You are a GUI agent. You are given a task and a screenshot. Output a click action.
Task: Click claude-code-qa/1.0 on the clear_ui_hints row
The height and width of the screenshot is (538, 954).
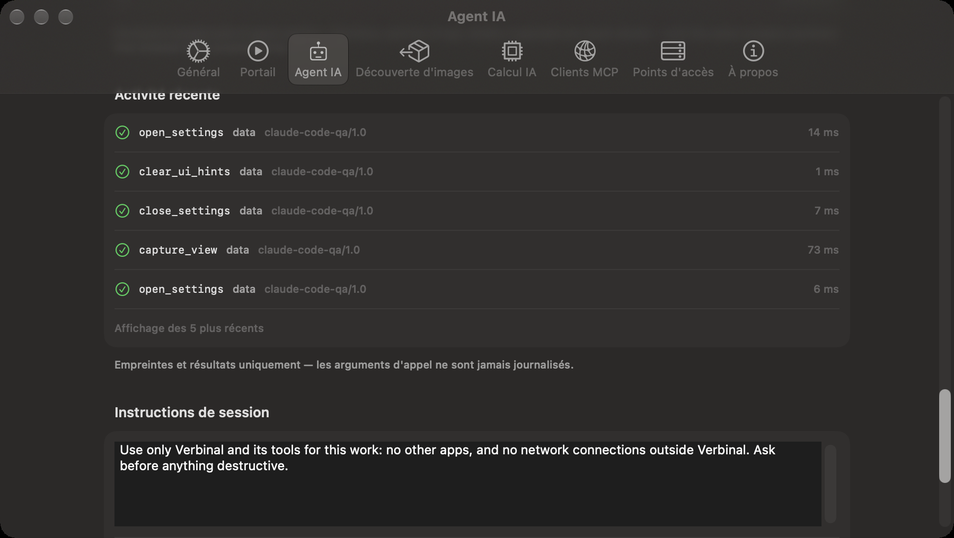pyautogui.click(x=322, y=172)
